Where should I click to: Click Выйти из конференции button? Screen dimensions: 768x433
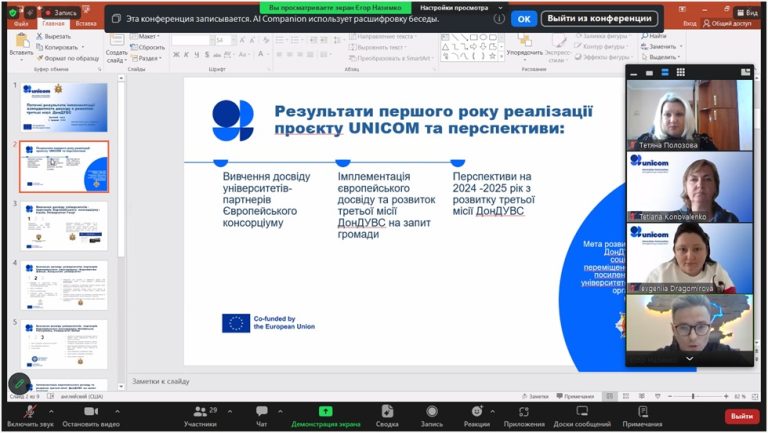599,19
